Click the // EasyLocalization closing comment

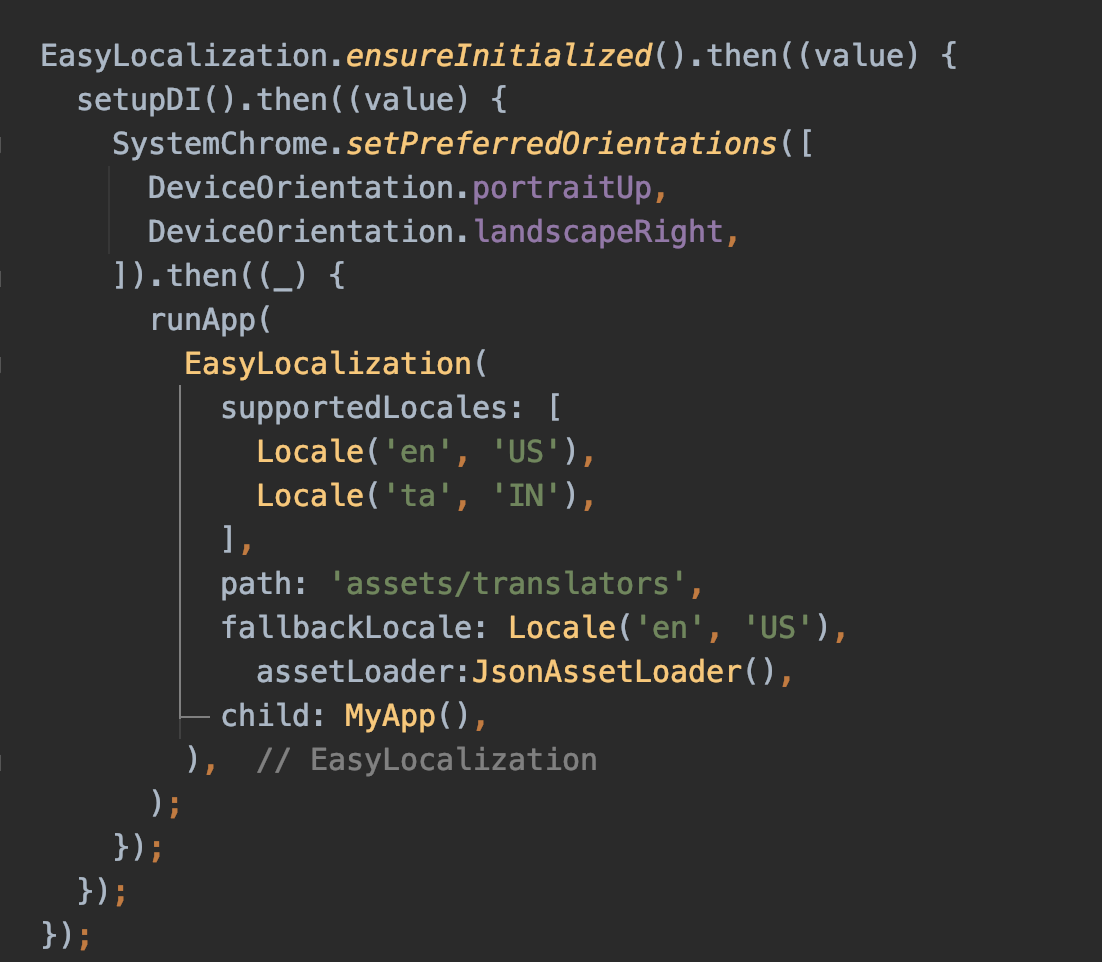pyautogui.click(x=427, y=760)
